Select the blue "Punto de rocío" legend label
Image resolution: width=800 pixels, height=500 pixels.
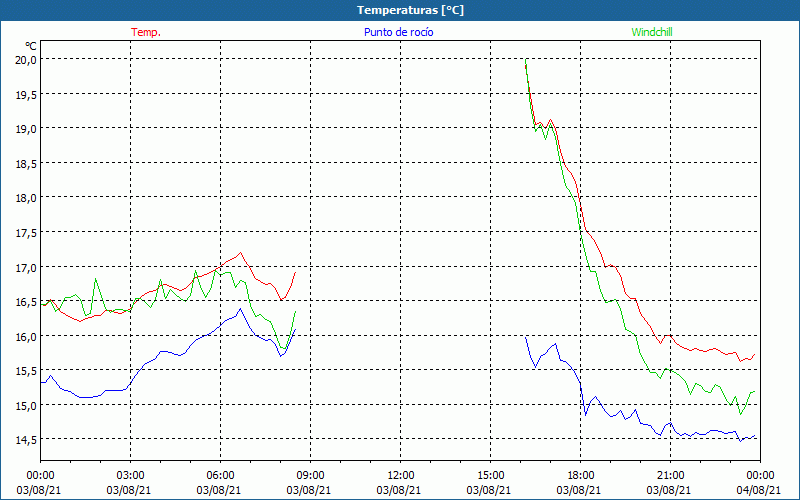(x=398, y=32)
